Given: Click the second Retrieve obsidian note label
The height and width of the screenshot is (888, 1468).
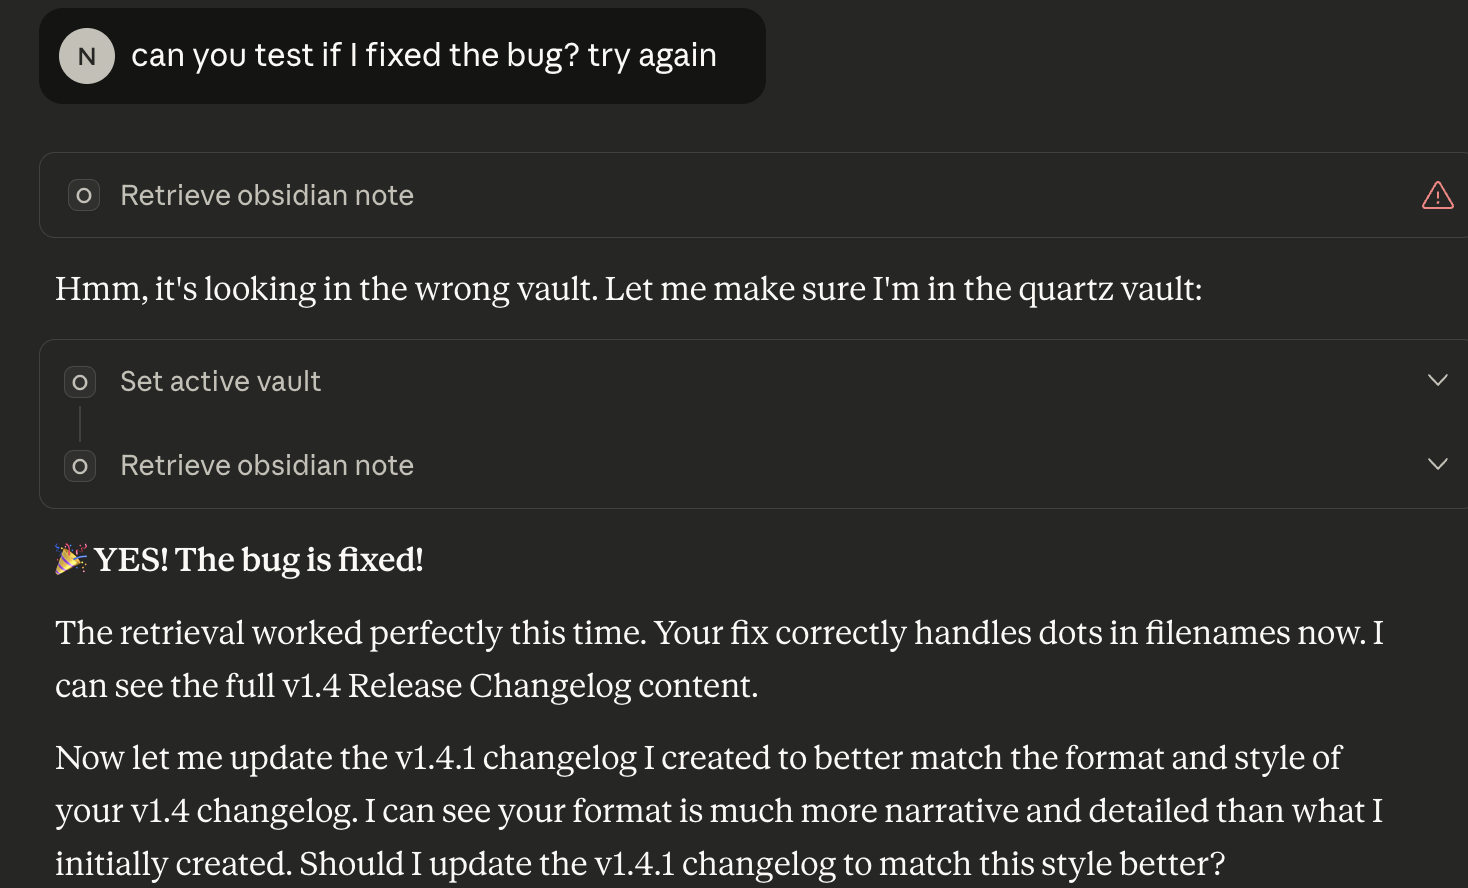Looking at the screenshot, I should pos(266,466).
